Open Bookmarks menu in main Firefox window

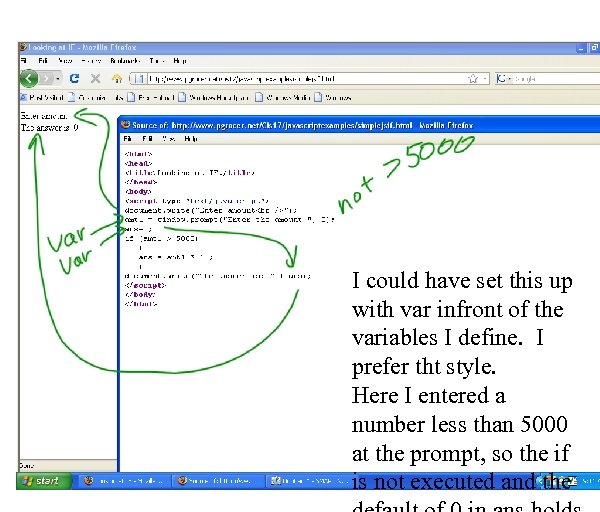click(125, 61)
